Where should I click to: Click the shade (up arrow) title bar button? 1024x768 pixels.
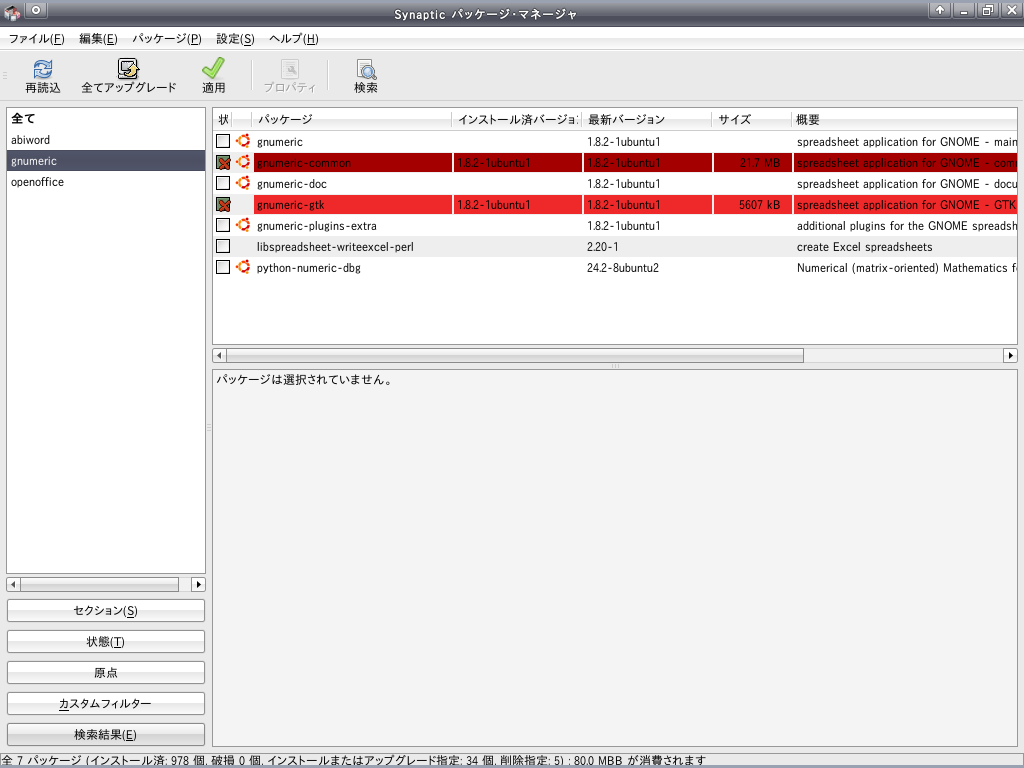(940, 10)
